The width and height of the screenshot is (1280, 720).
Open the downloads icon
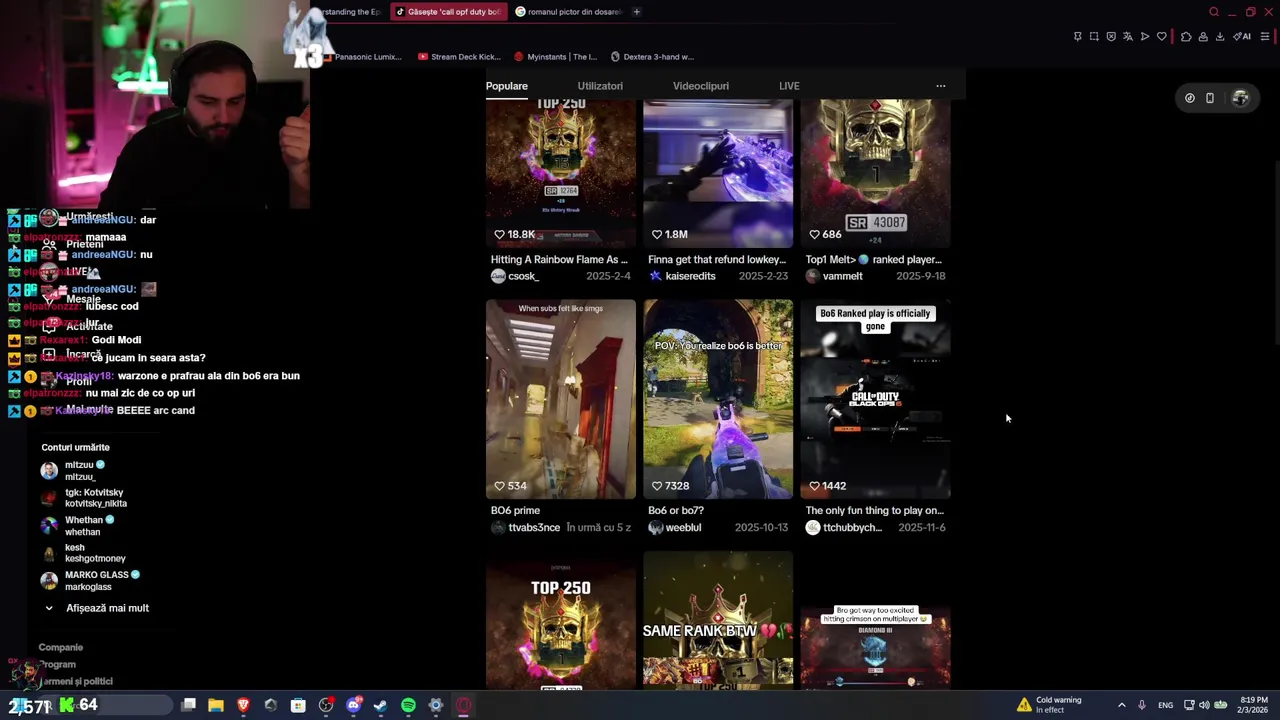coord(1219,37)
